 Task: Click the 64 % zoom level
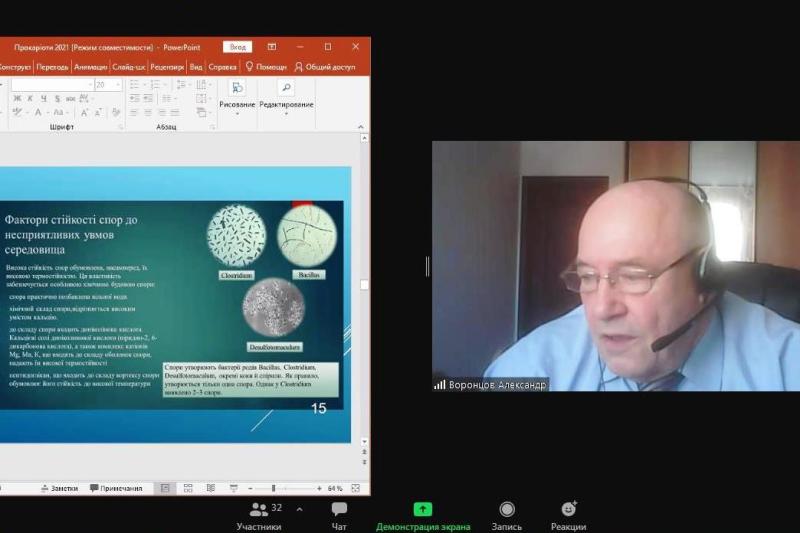coord(335,488)
